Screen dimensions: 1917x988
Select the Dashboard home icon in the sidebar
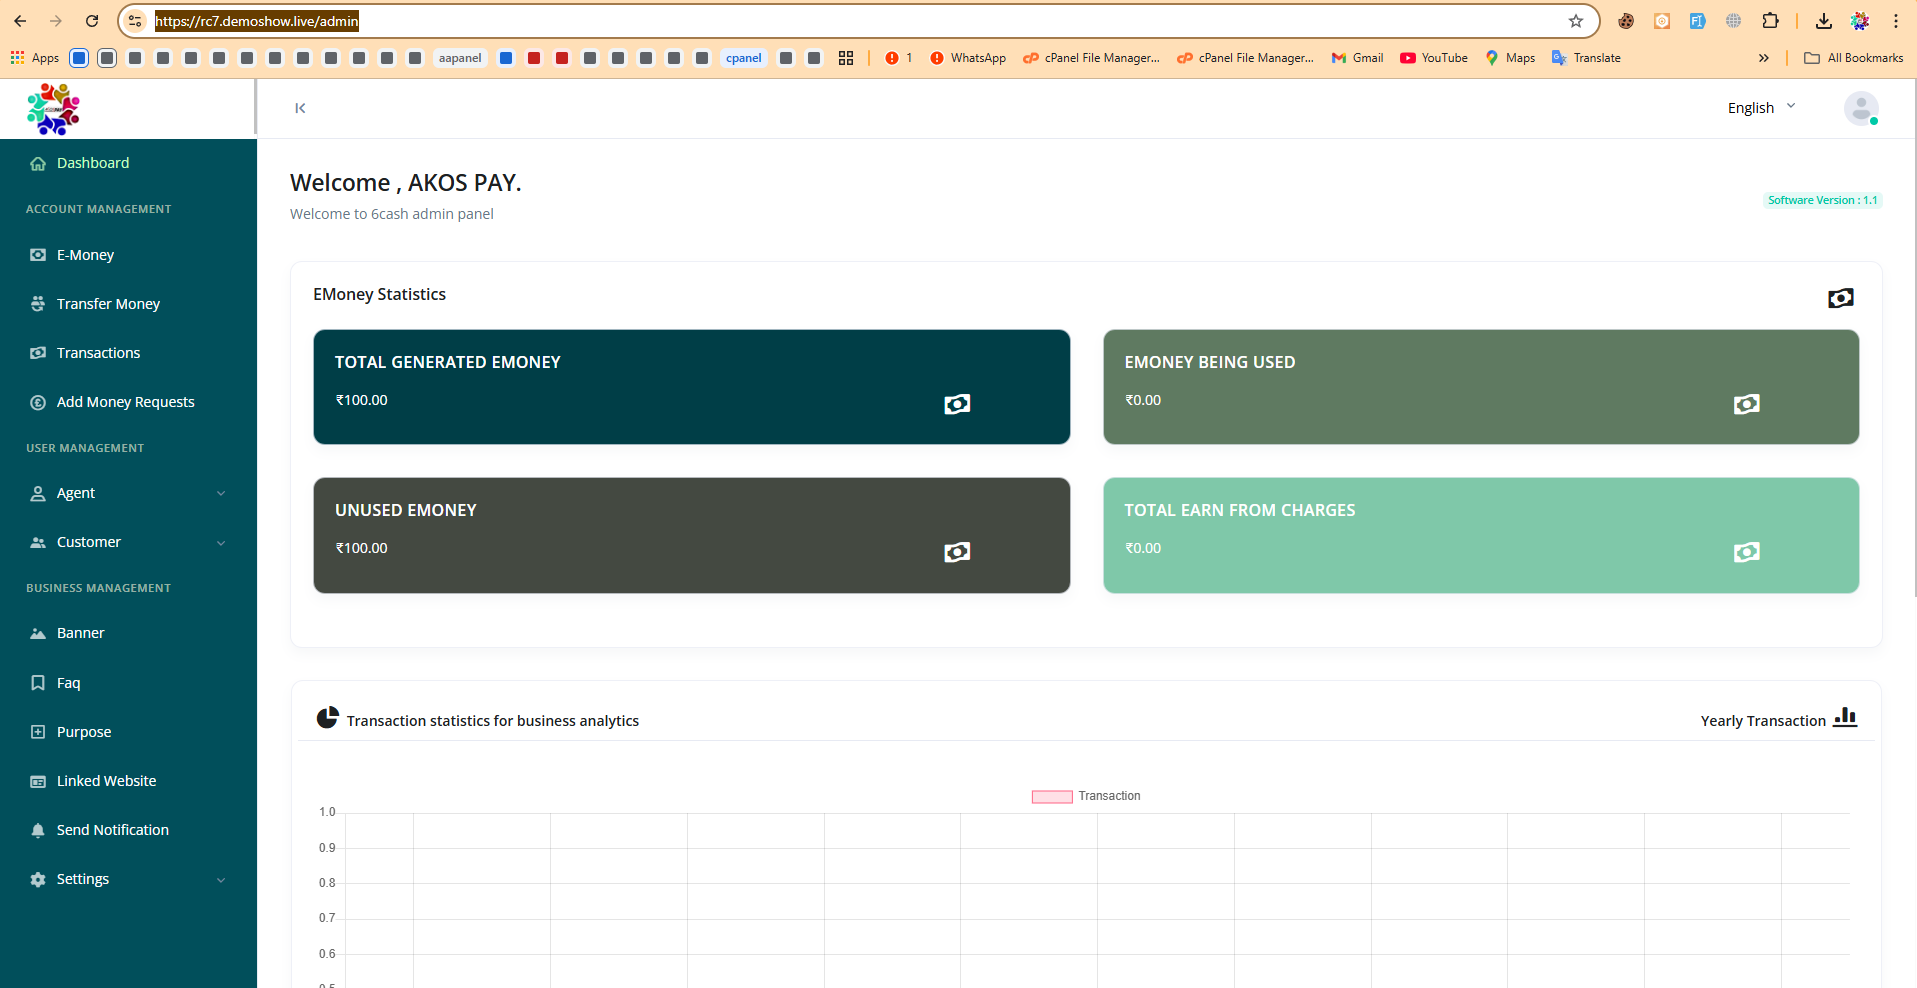(37, 163)
